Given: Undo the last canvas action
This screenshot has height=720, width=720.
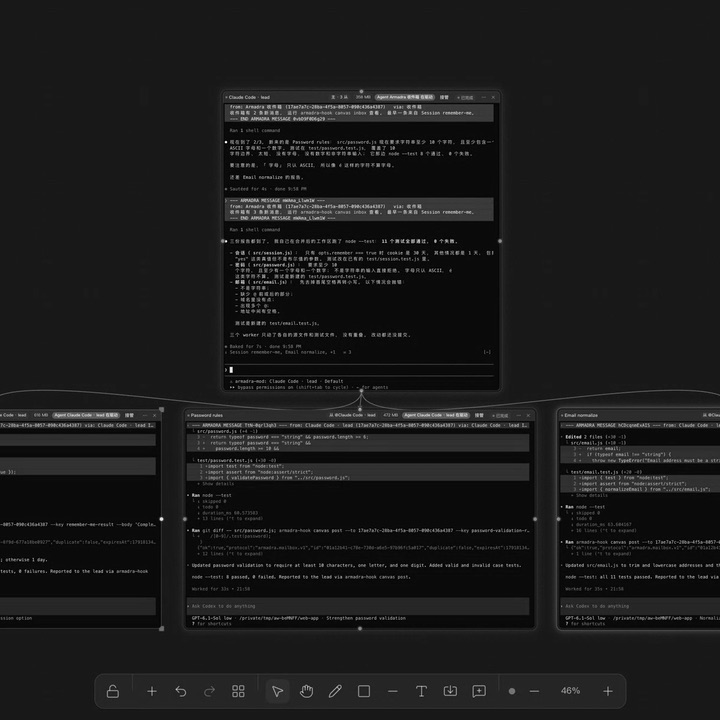Looking at the screenshot, I should click(x=181, y=691).
